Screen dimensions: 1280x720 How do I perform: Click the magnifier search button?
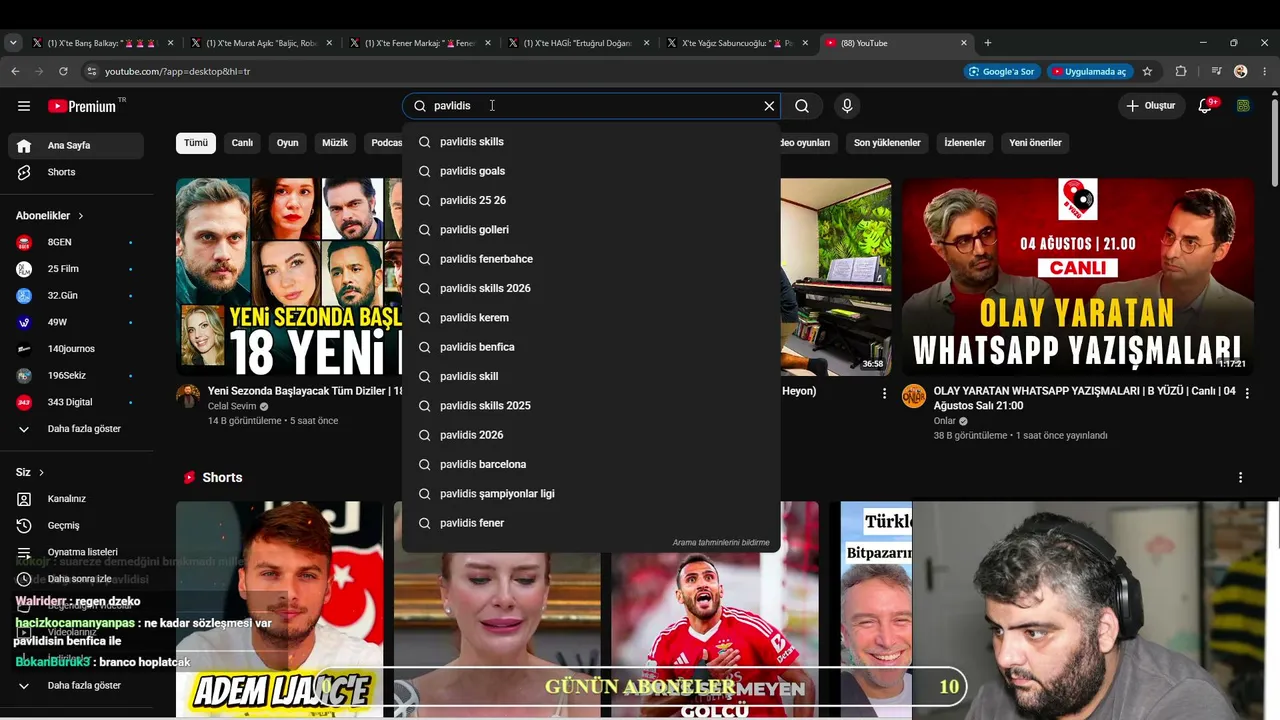(x=802, y=106)
